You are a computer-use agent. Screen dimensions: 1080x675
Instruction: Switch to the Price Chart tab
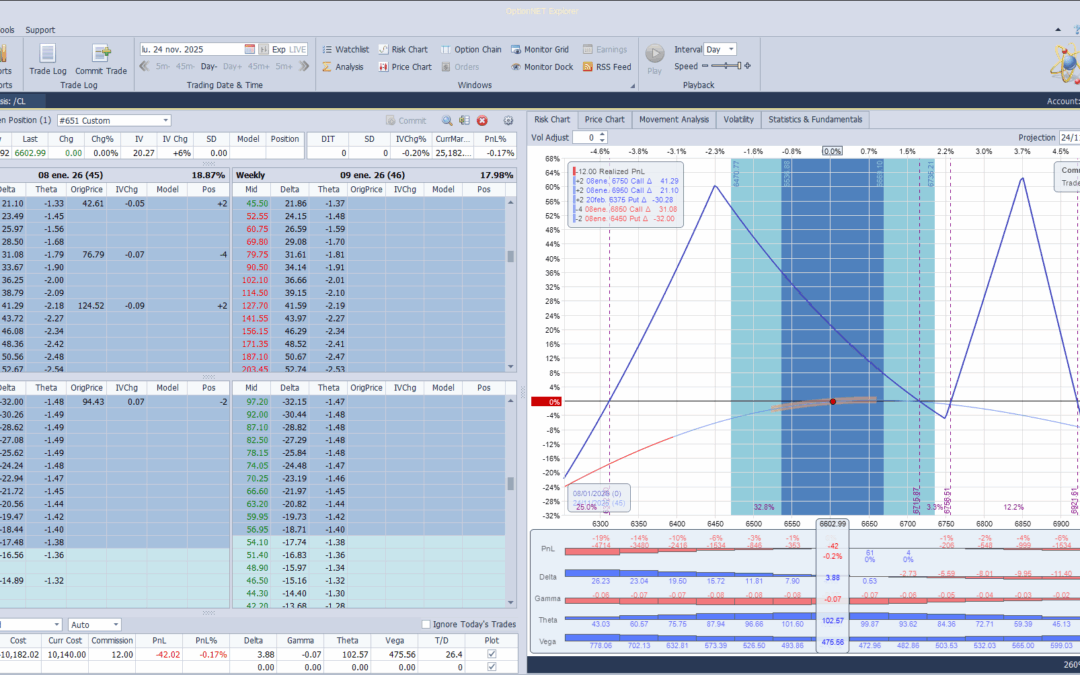click(x=604, y=120)
